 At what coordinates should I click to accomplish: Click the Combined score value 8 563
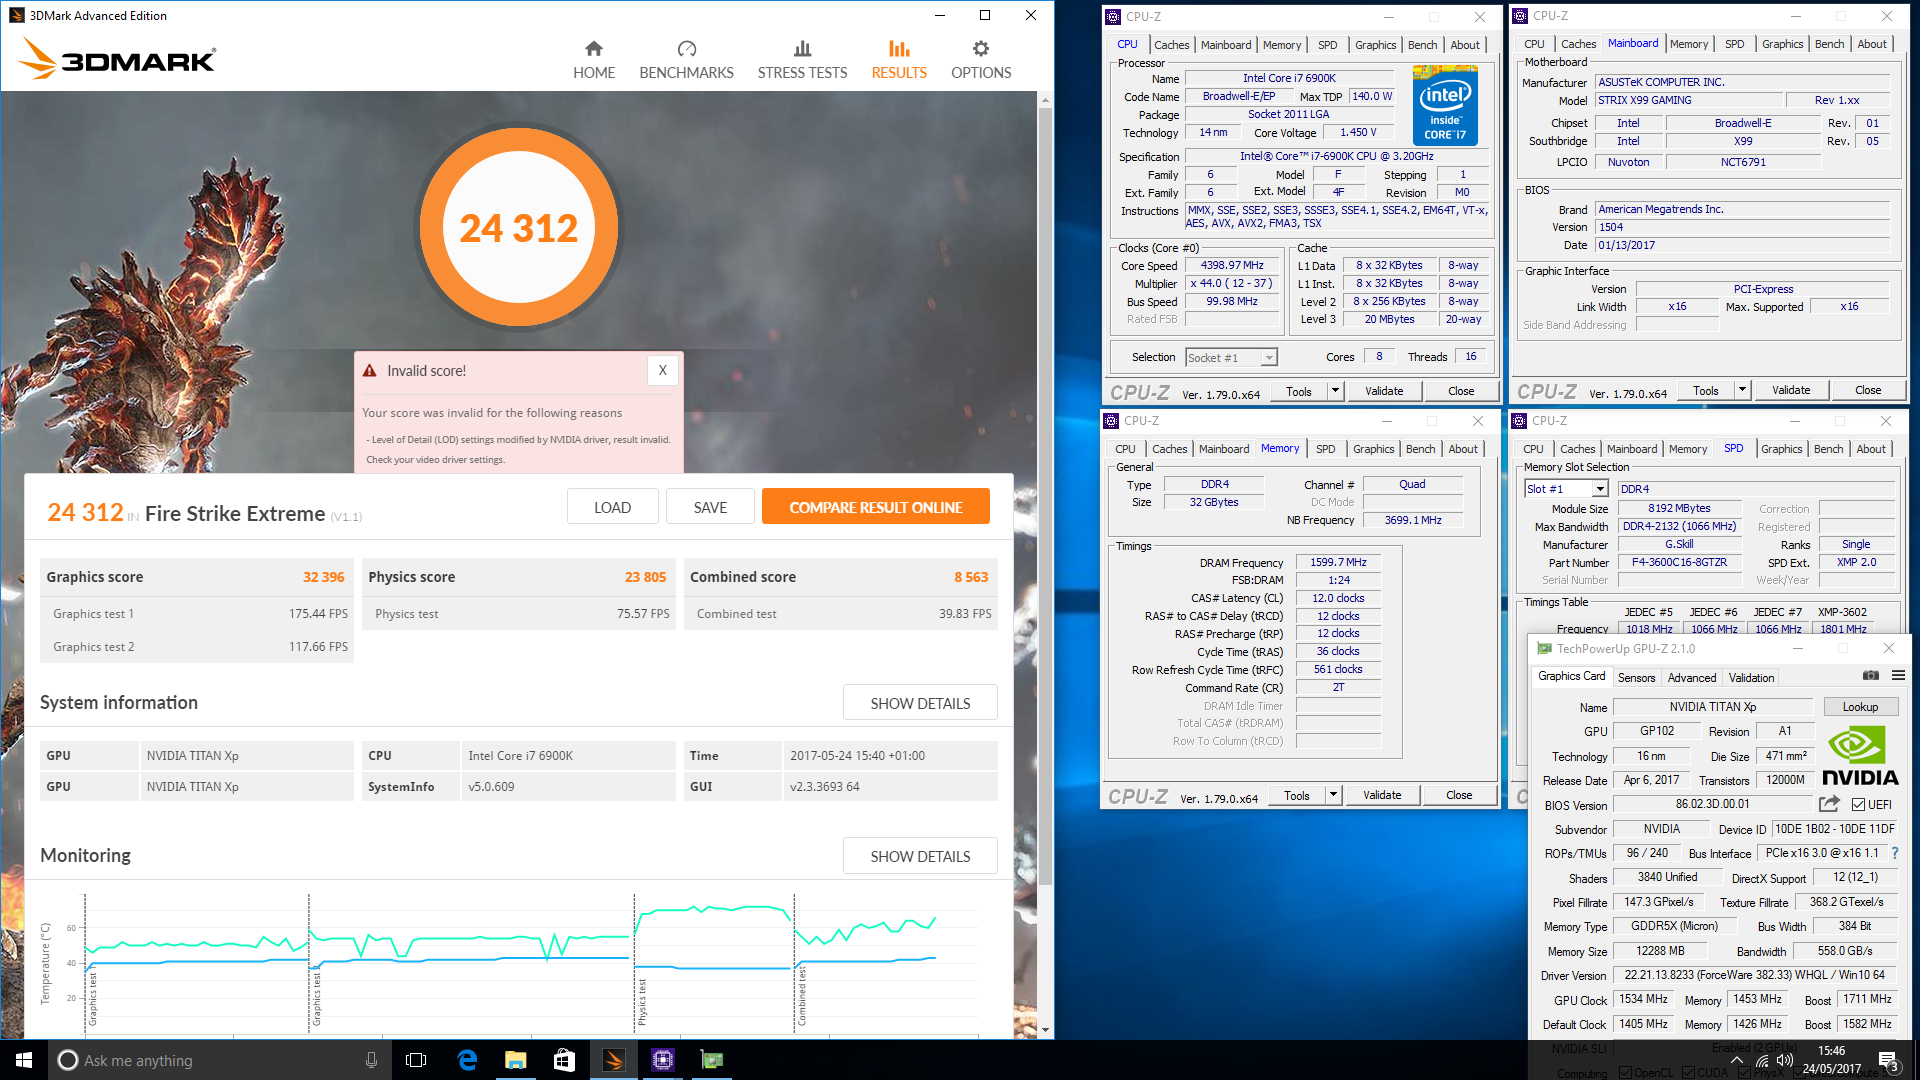point(970,577)
